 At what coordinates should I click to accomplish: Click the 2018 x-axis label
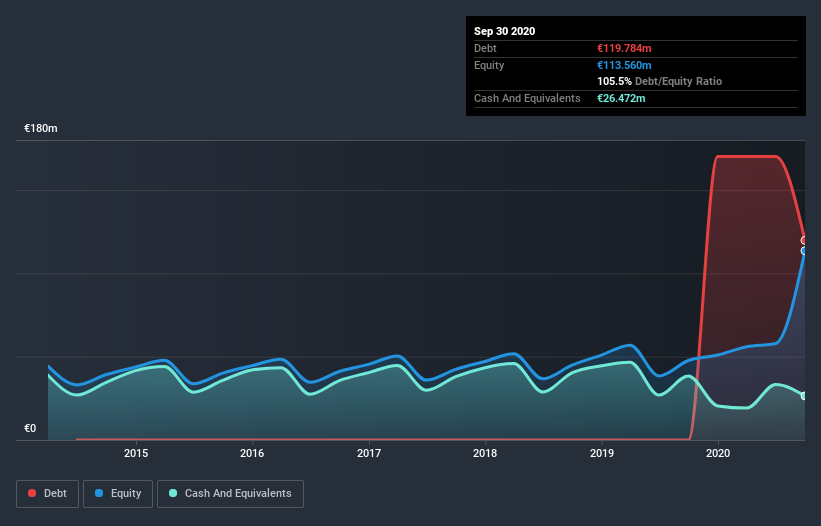point(485,453)
